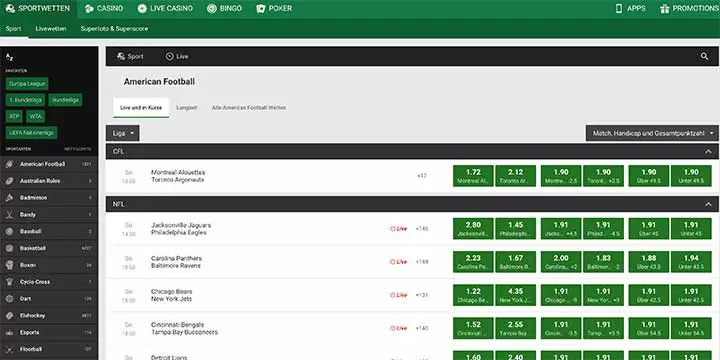Select the ATP favorite tag

[14, 117]
